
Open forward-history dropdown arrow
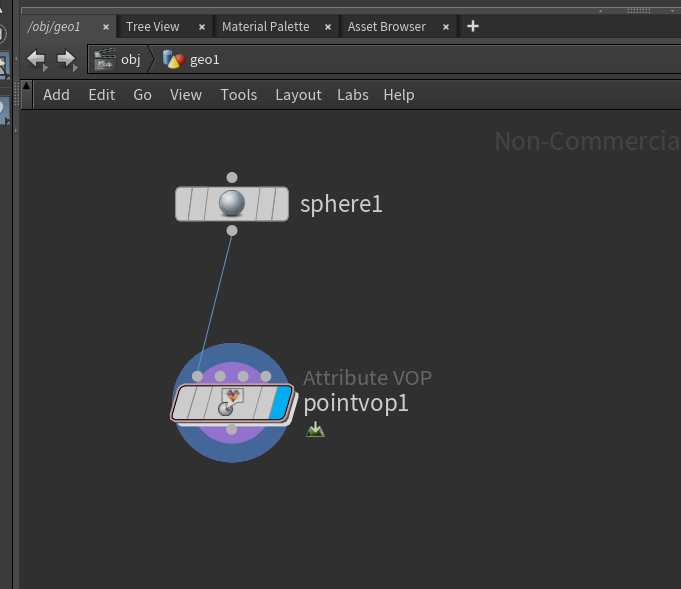pos(76,68)
